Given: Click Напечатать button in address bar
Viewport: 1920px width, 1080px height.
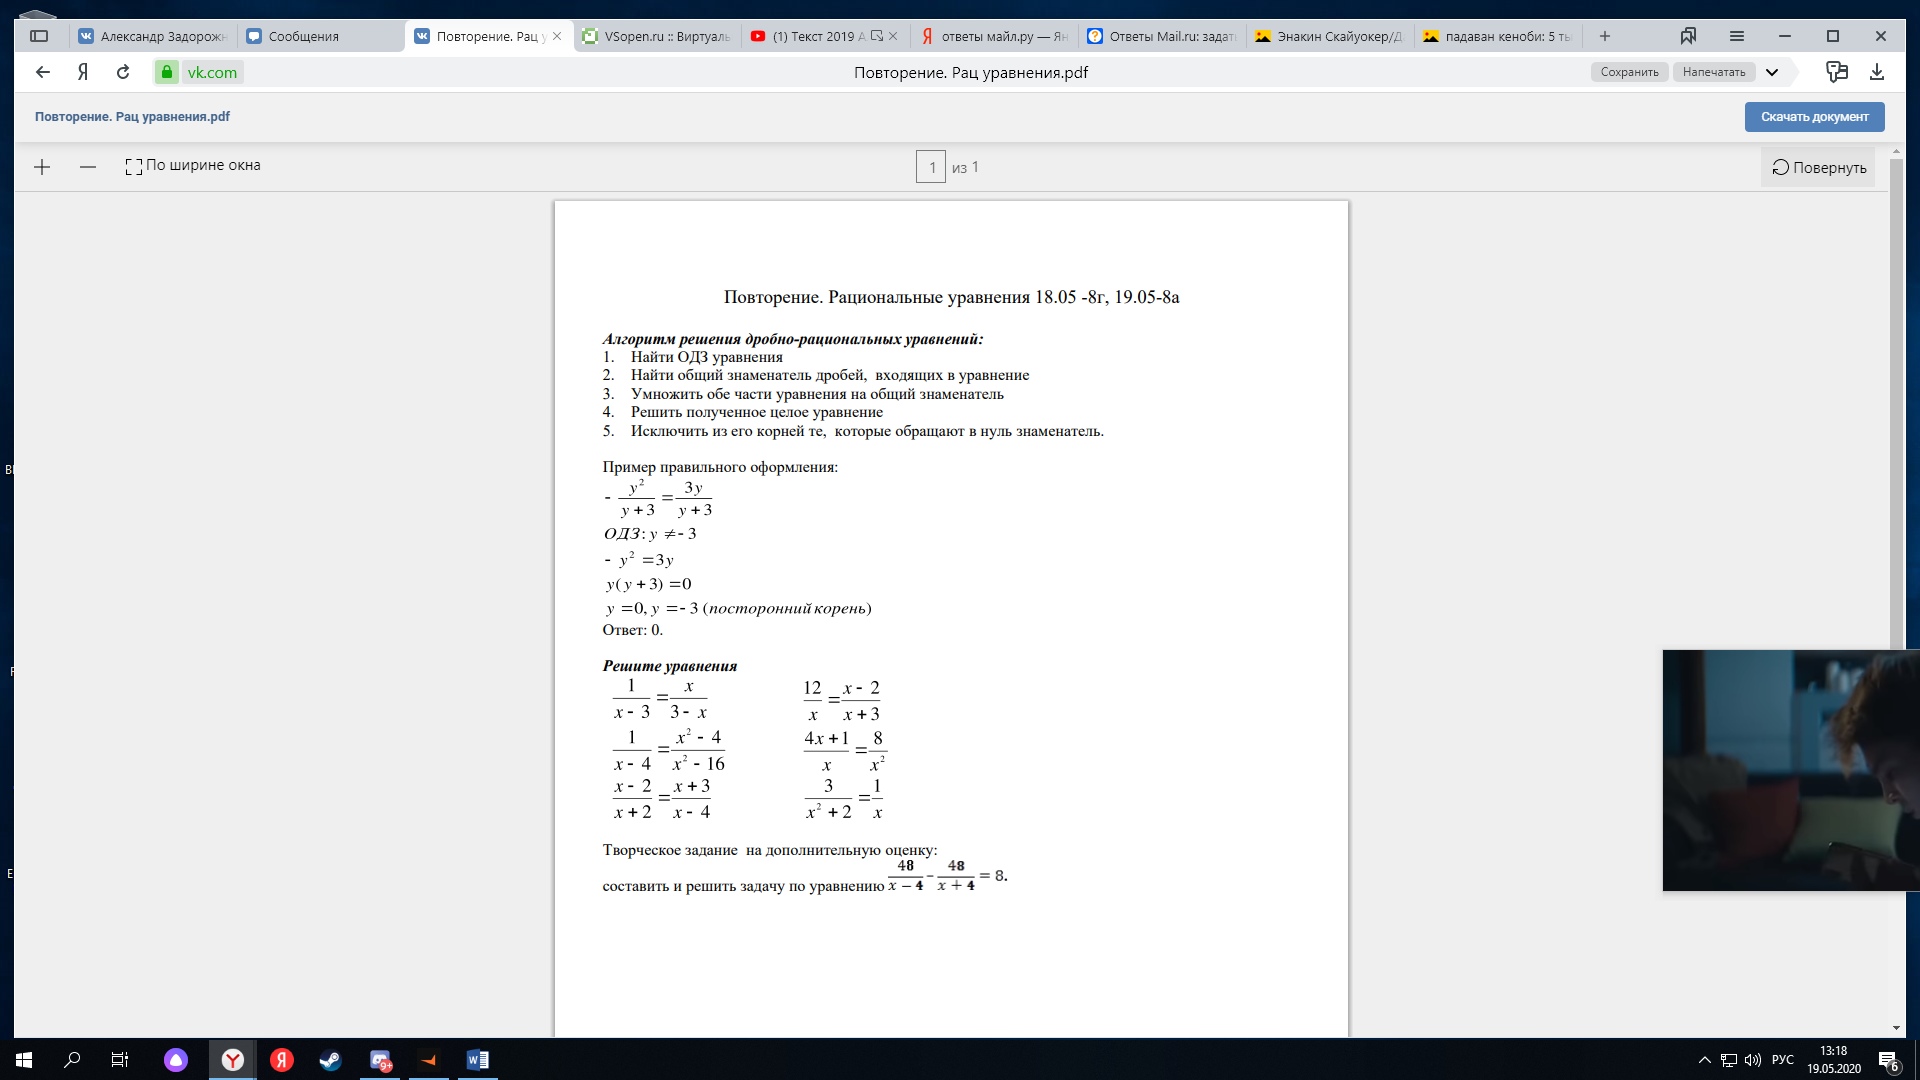Looking at the screenshot, I should pos(1713,72).
